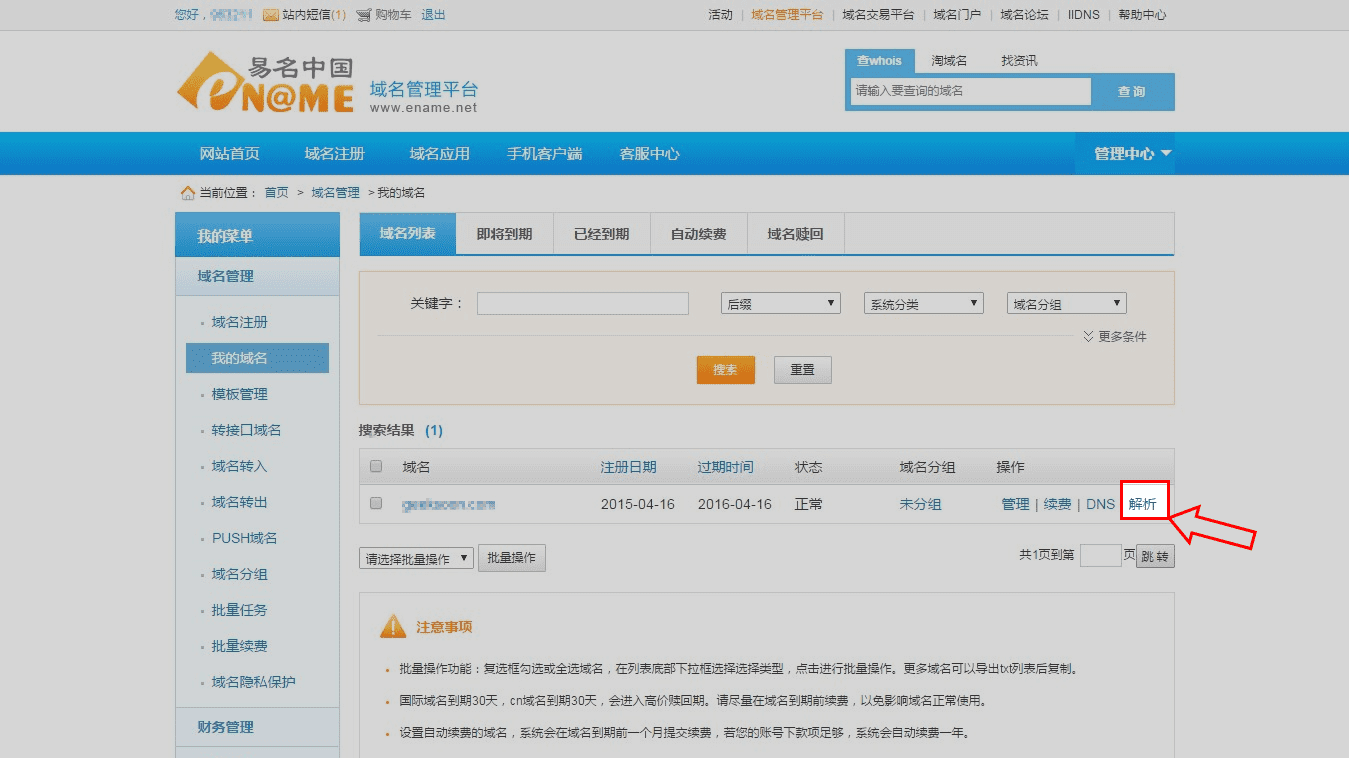Open the 域名交易平台 top link
The width and height of the screenshot is (1349, 758).
(878, 15)
